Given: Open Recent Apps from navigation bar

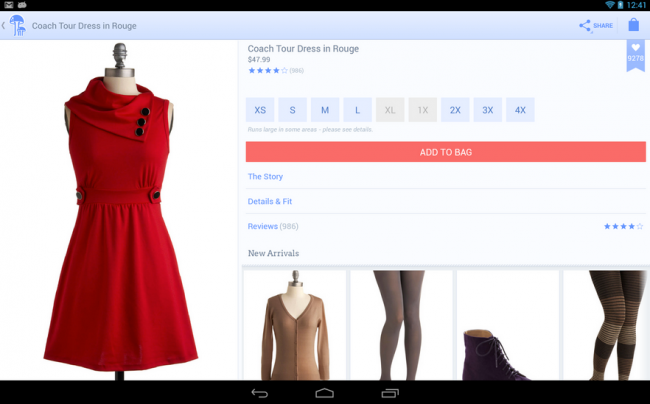Looking at the screenshot, I should (390, 392).
